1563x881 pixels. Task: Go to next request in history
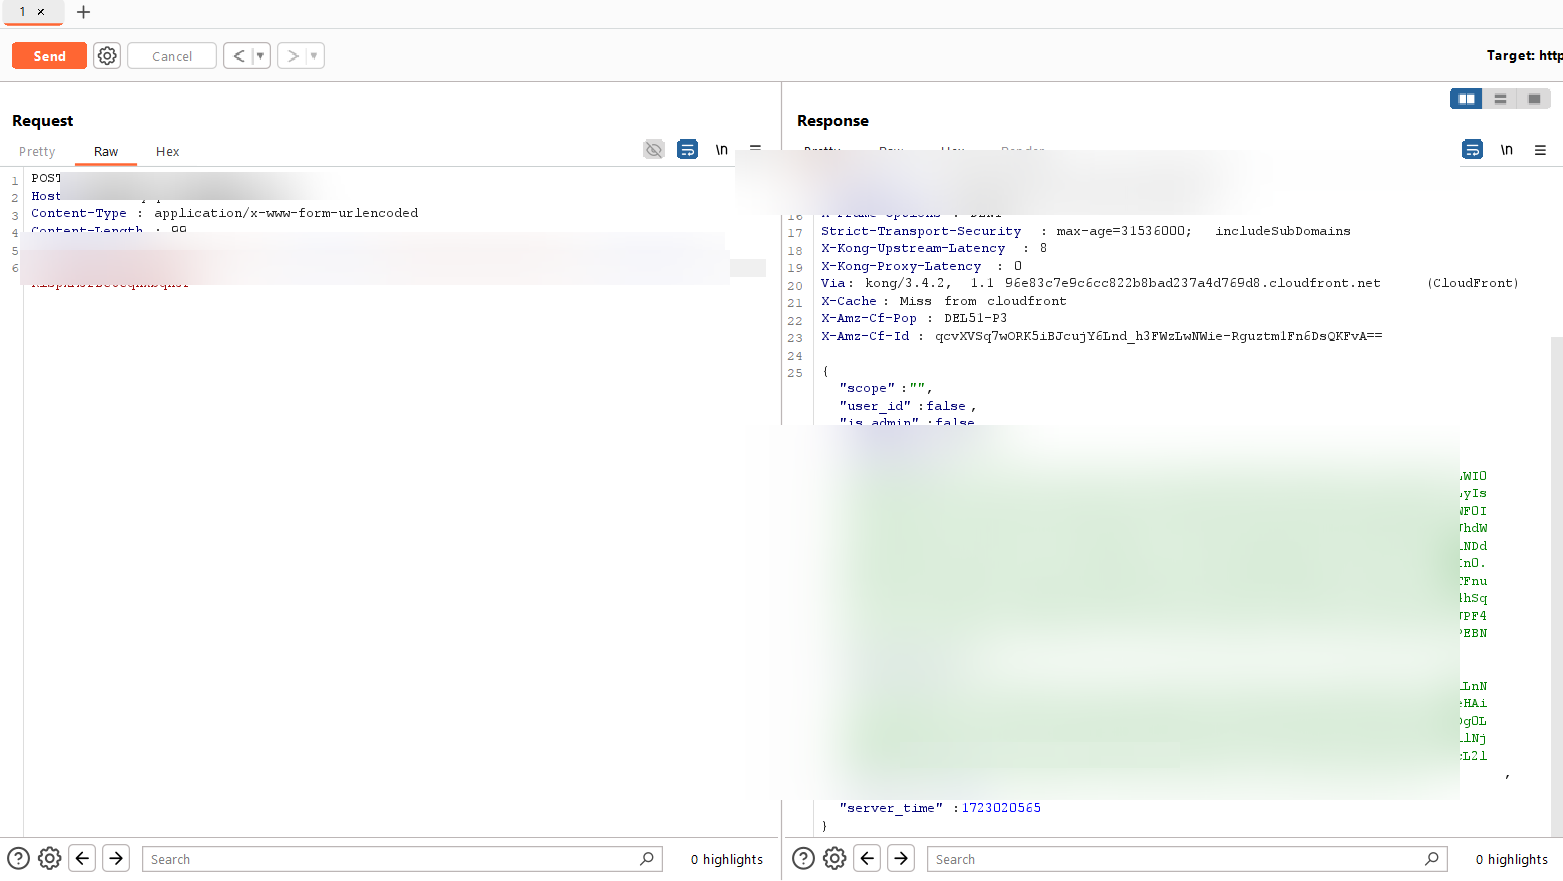tap(292, 56)
